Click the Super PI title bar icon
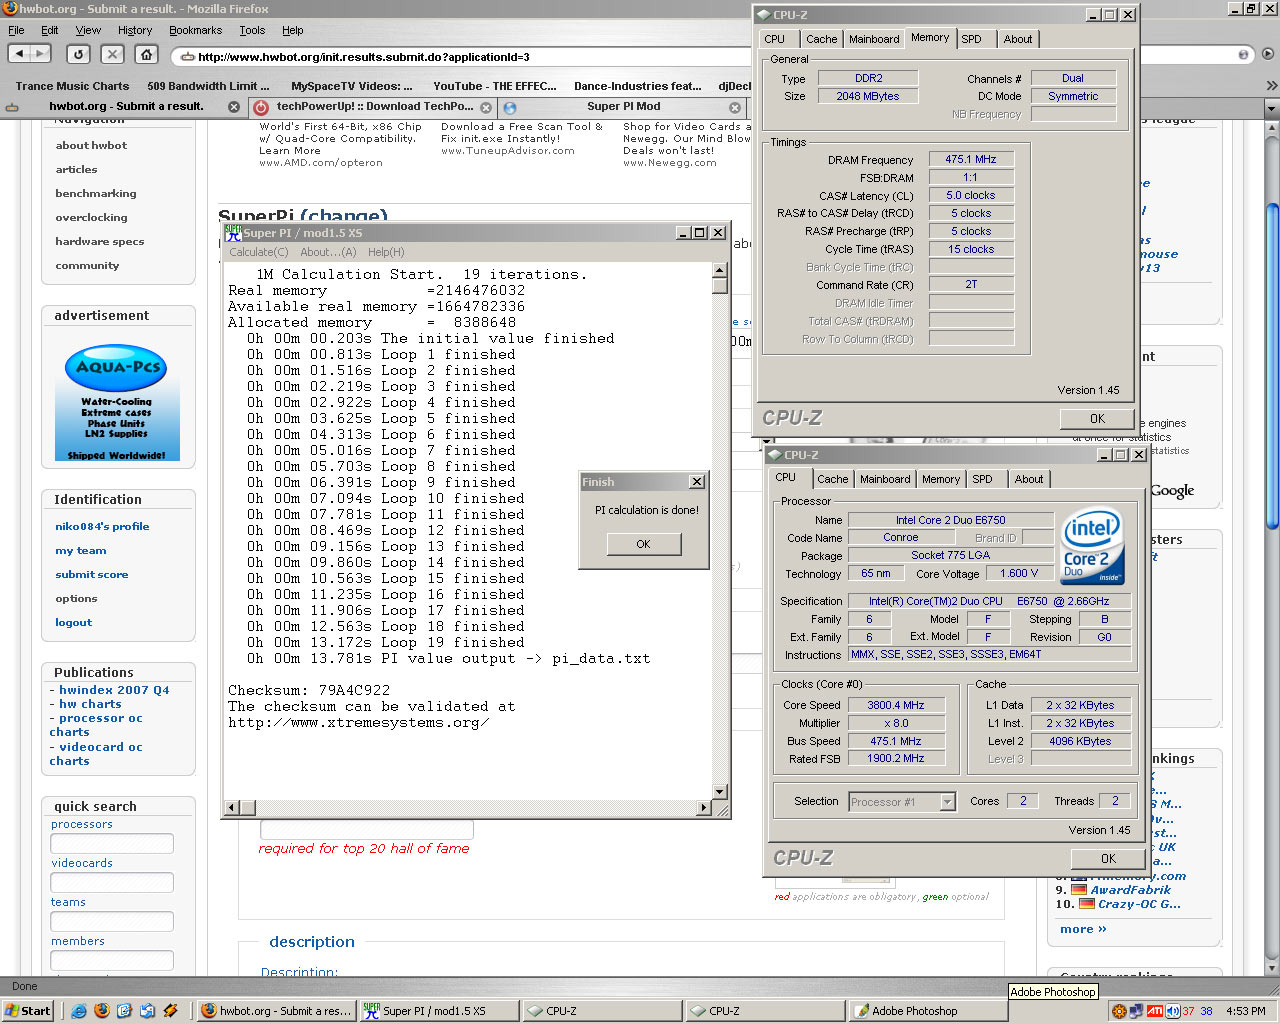The height and width of the screenshot is (1024, 1280). click(233, 232)
